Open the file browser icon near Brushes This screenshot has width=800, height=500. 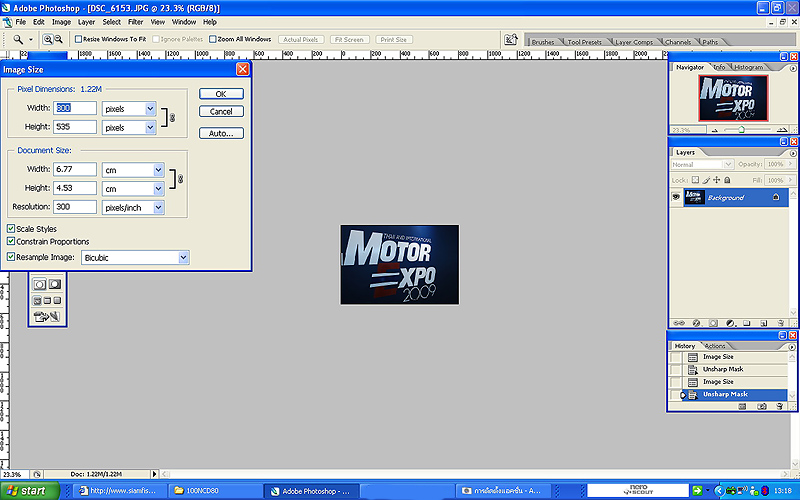pos(511,40)
